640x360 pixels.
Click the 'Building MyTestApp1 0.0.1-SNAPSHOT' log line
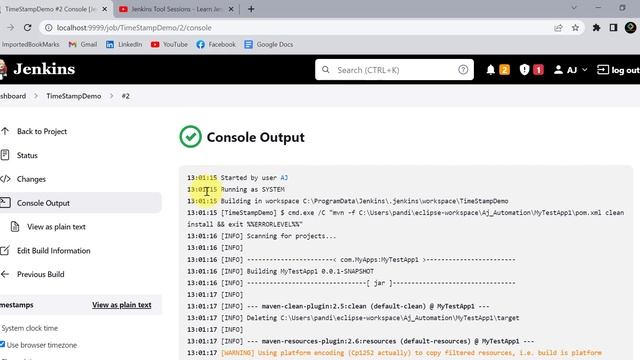click(310, 271)
